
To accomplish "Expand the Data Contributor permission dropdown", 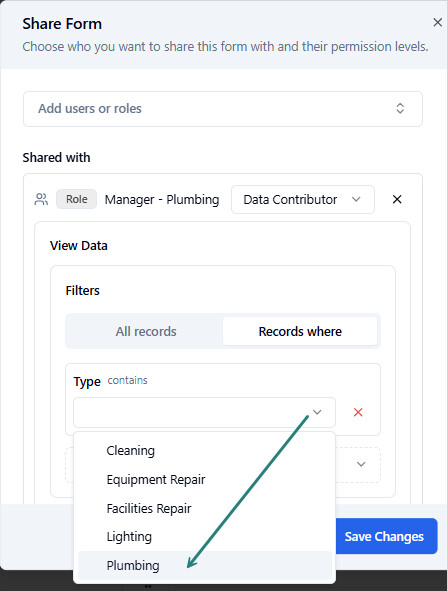I will [303, 199].
